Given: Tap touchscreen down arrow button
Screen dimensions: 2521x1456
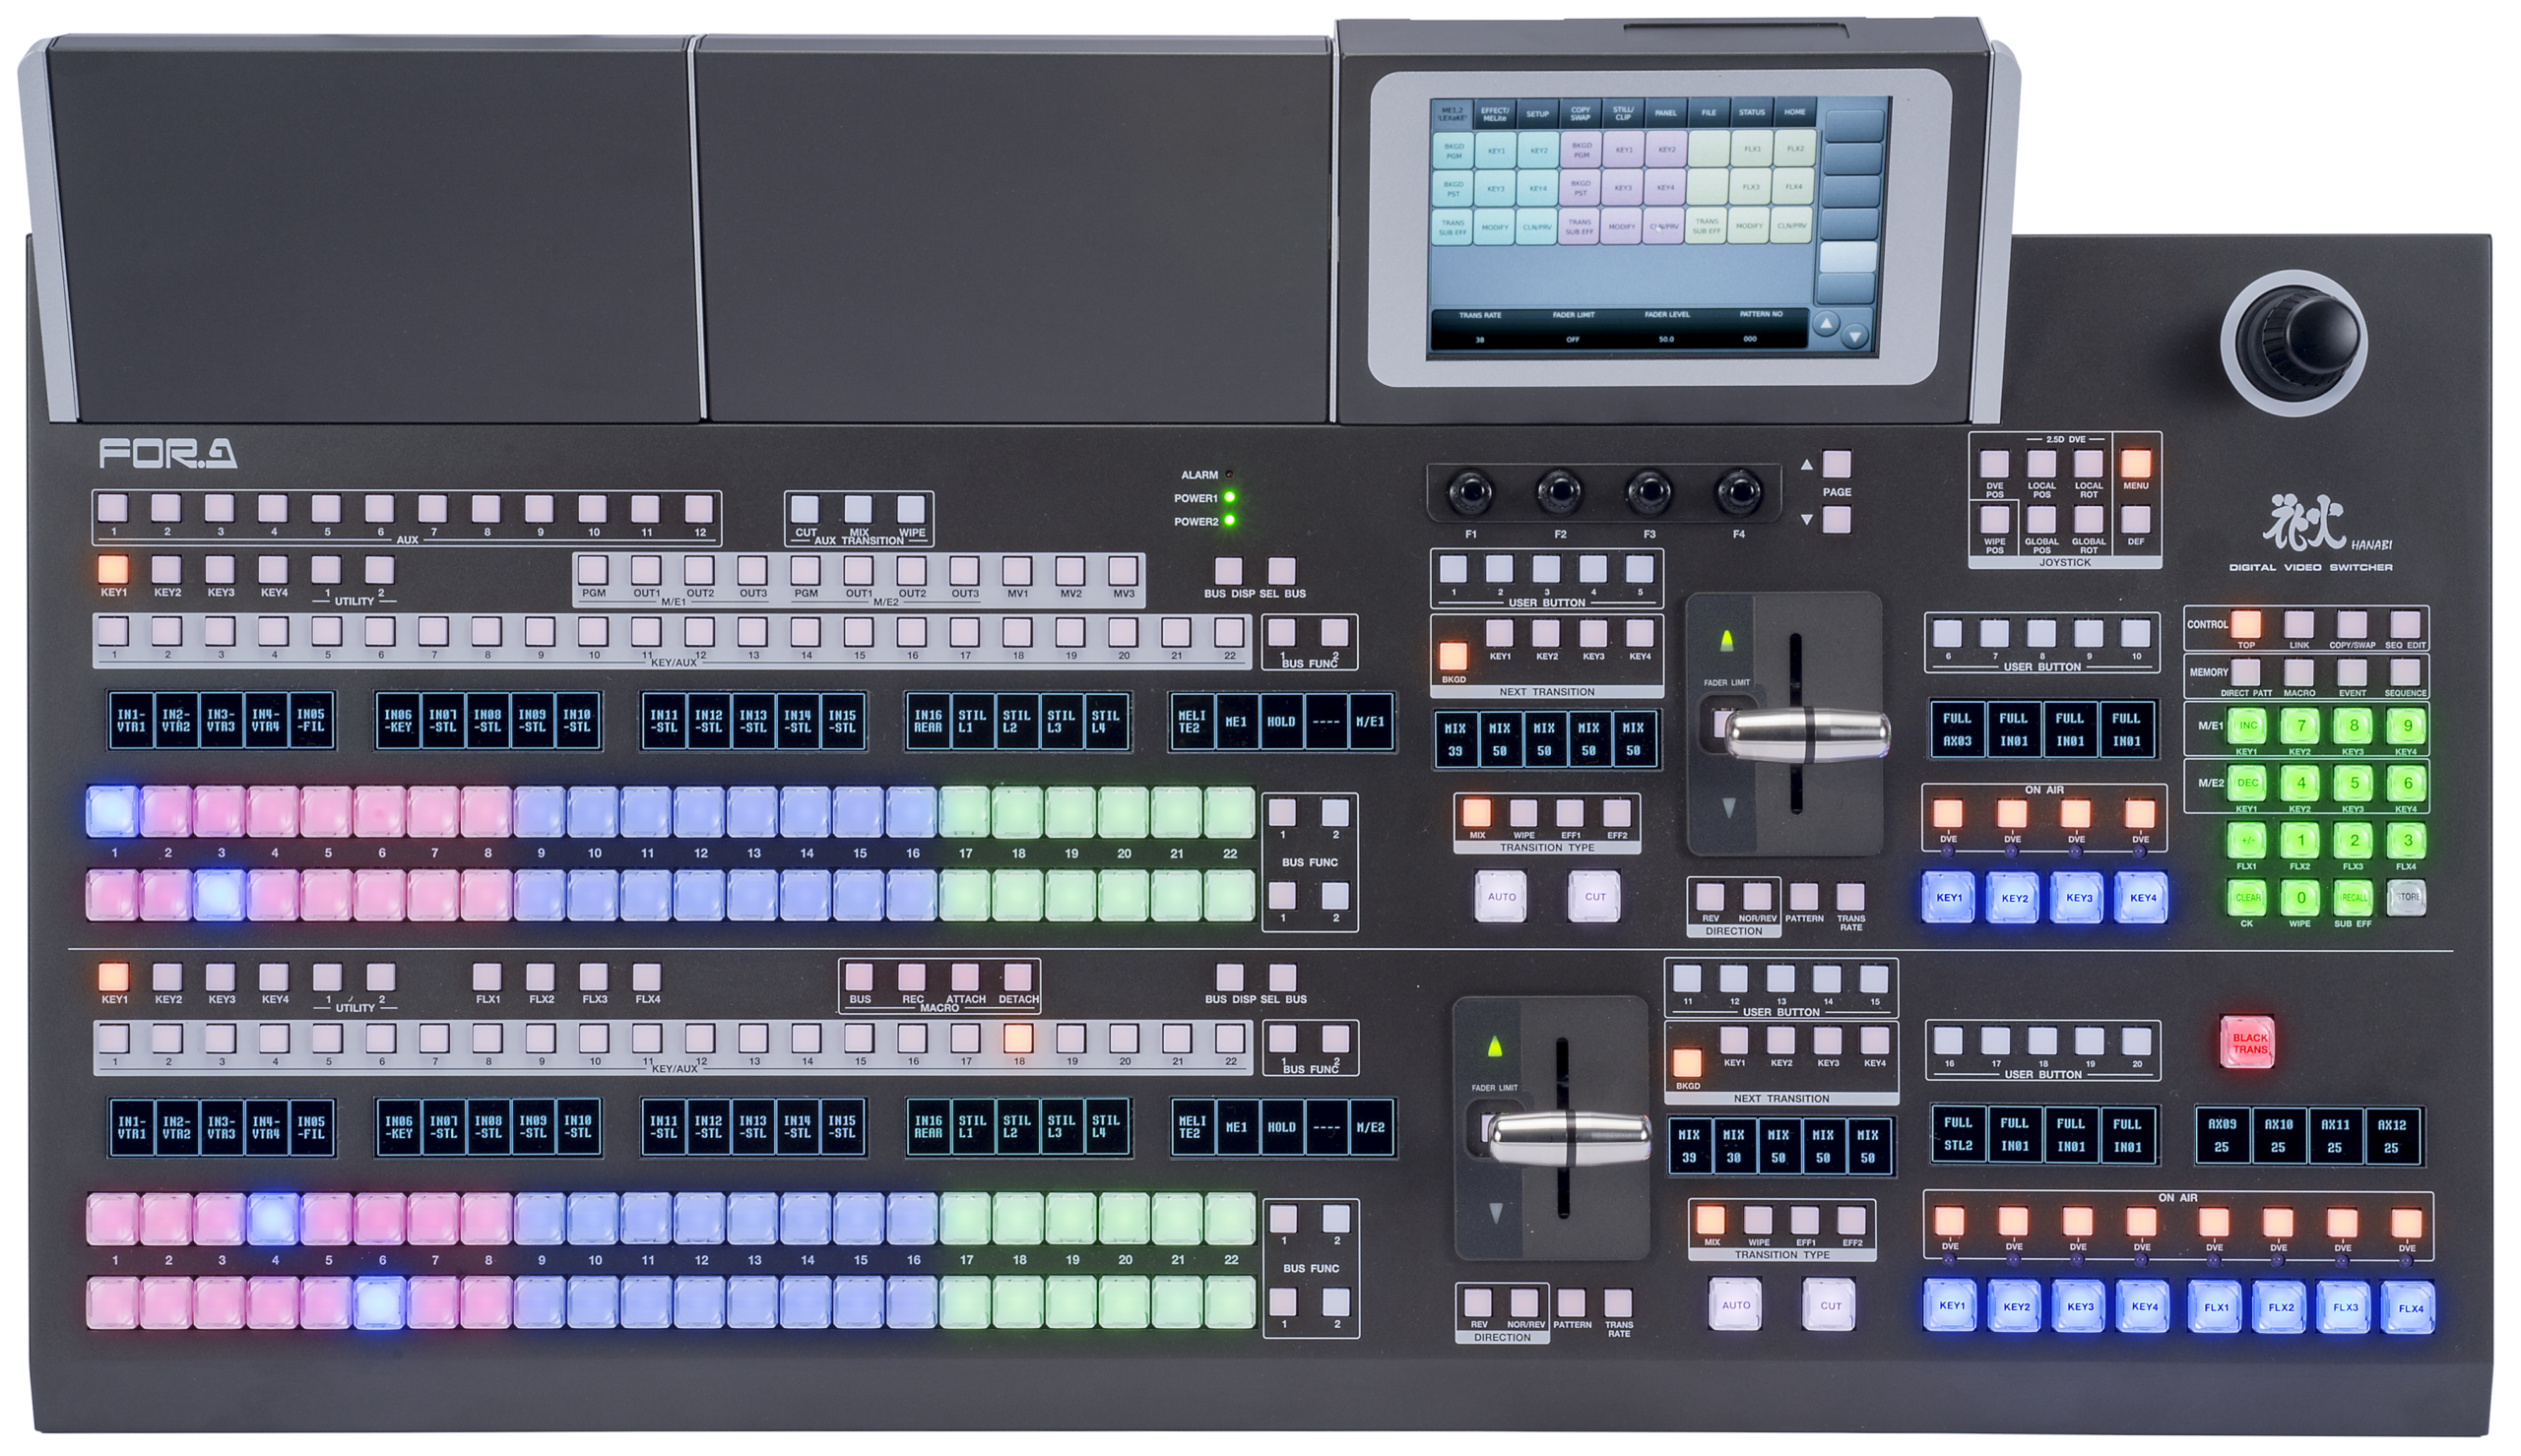Looking at the screenshot, I should [x=1854, y=336].
